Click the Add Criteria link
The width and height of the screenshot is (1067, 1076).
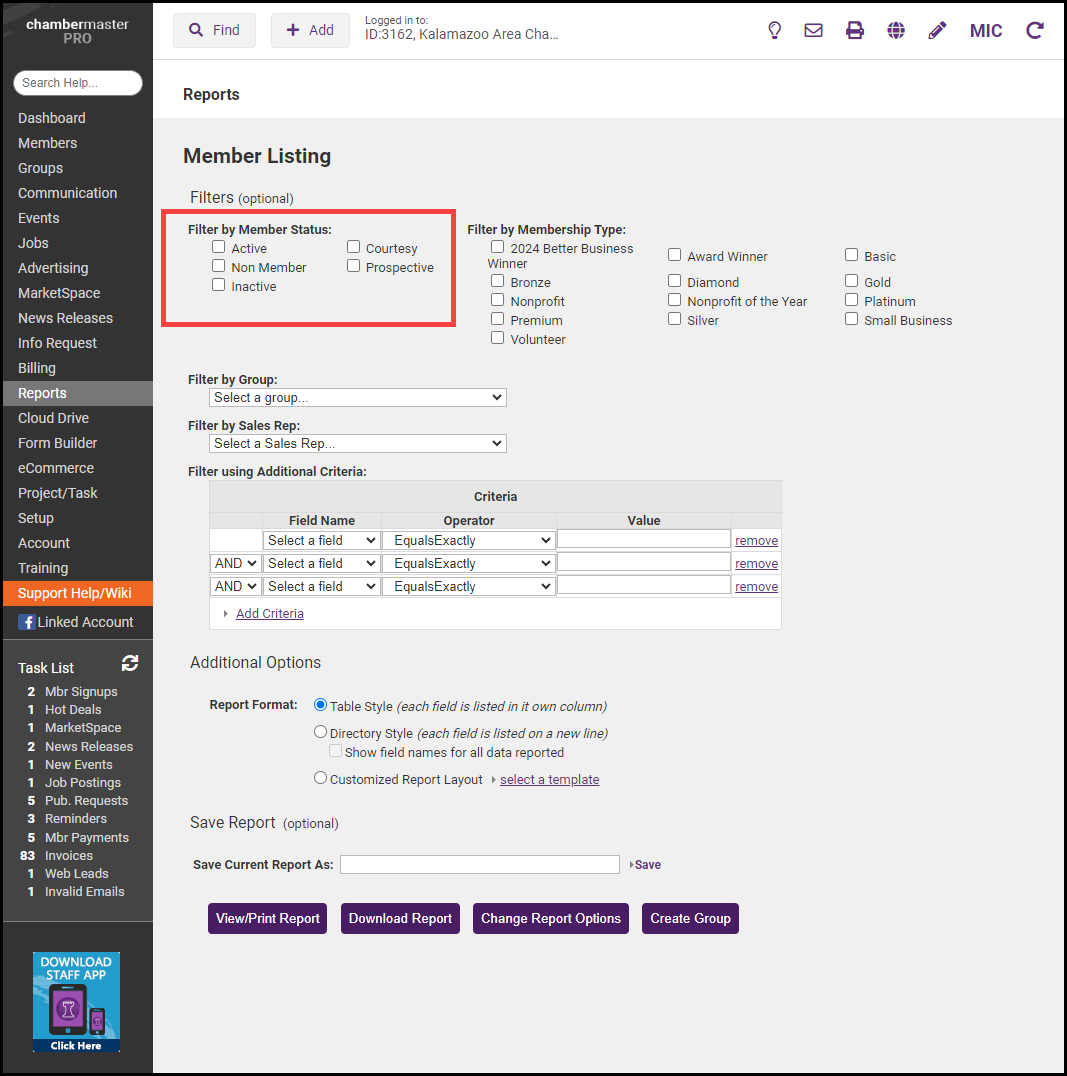[269, 614]
